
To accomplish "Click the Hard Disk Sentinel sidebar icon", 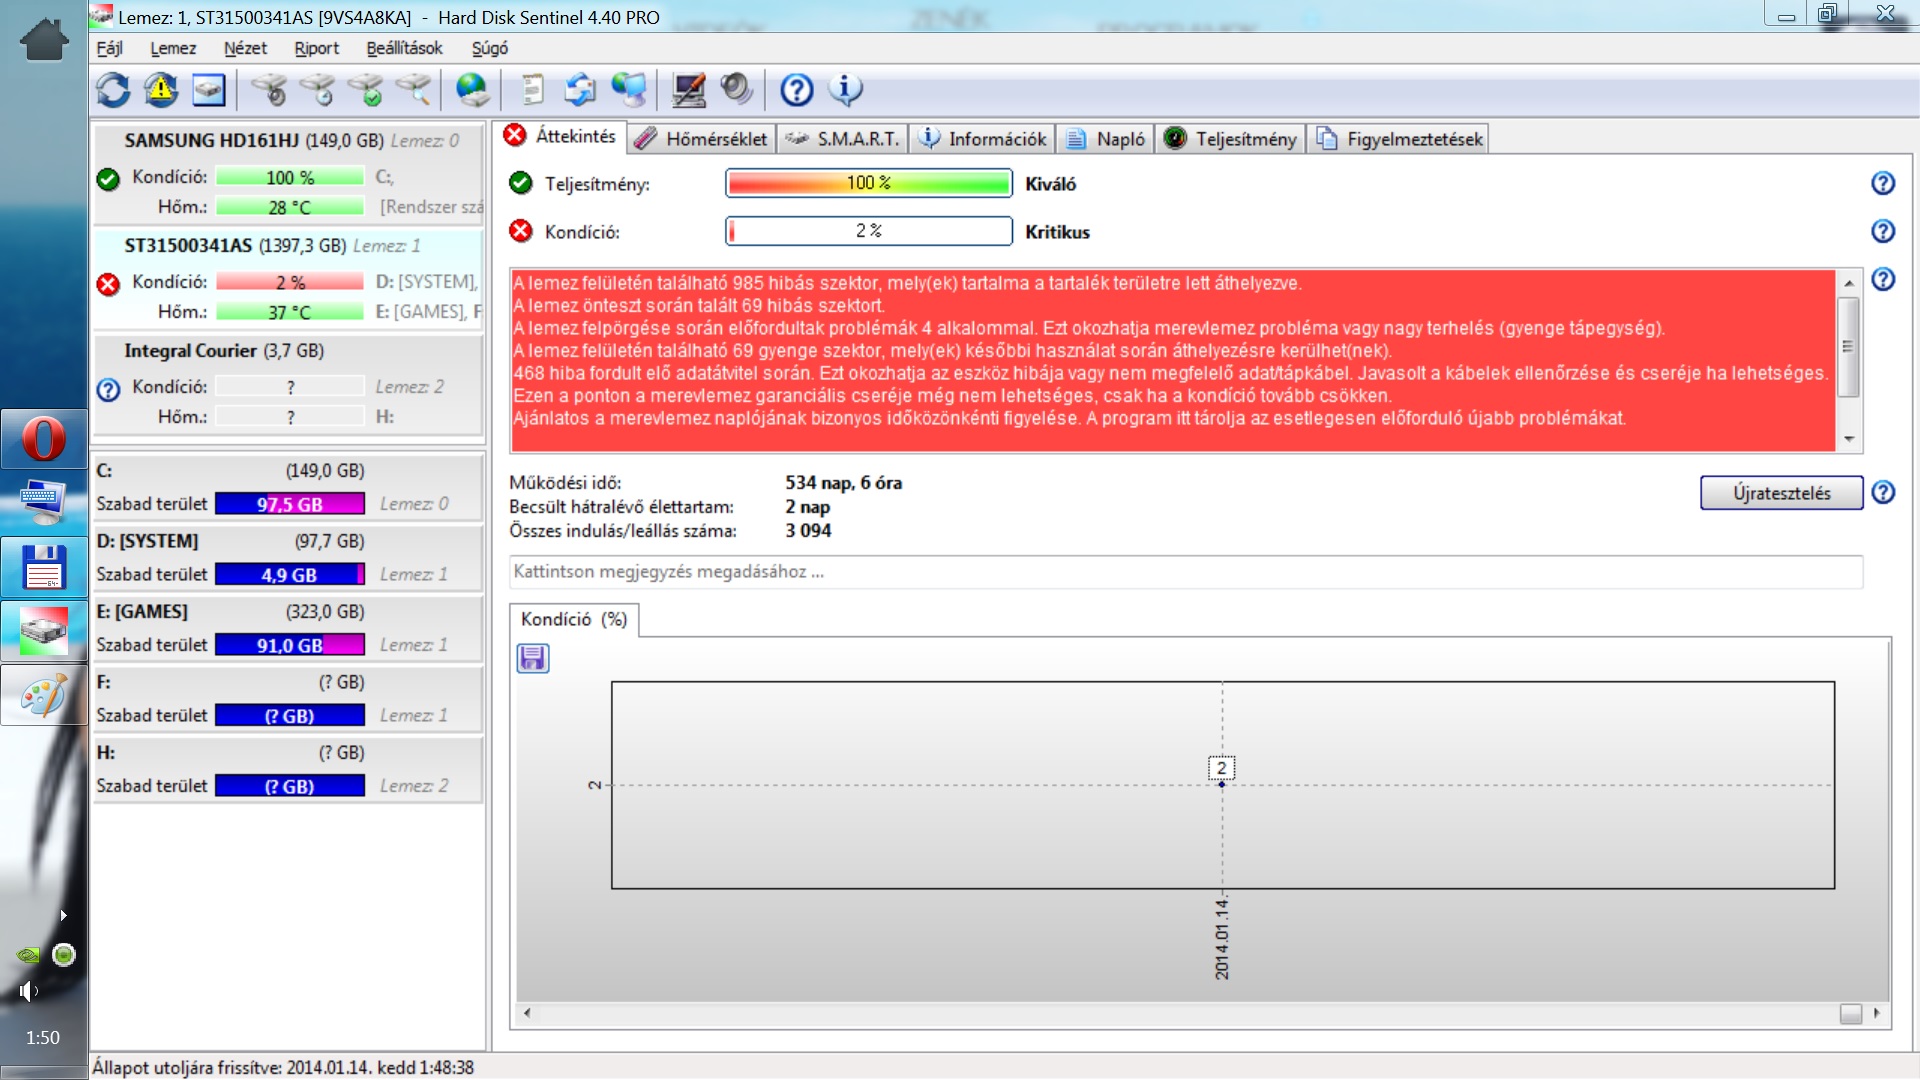I will 44,631.
